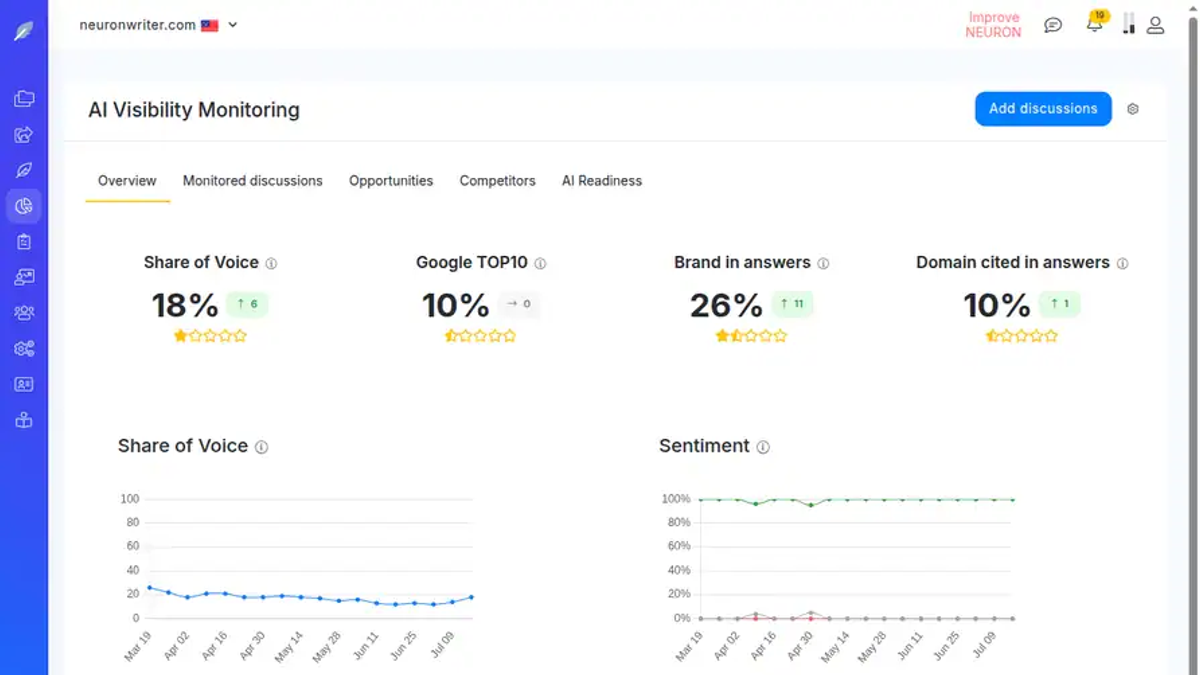Click info icon beside Sentiment chart title
Screen dimensions: 1200x675
coord(763,447)
